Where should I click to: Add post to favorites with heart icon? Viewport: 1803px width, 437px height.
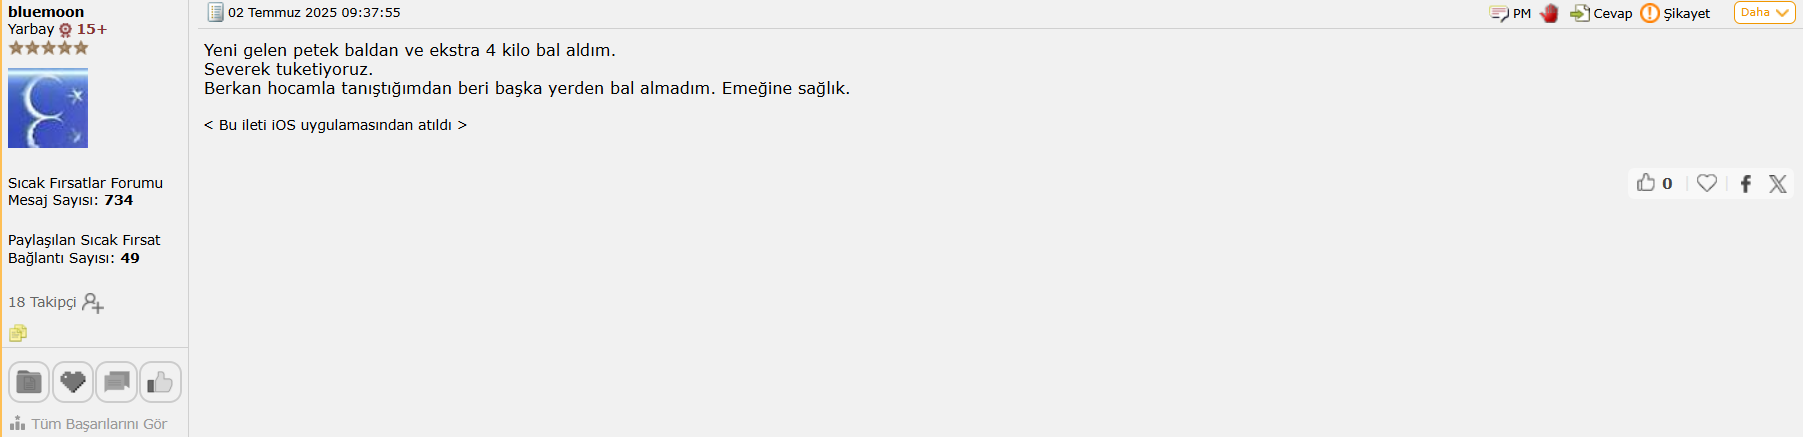[1707, 183]
